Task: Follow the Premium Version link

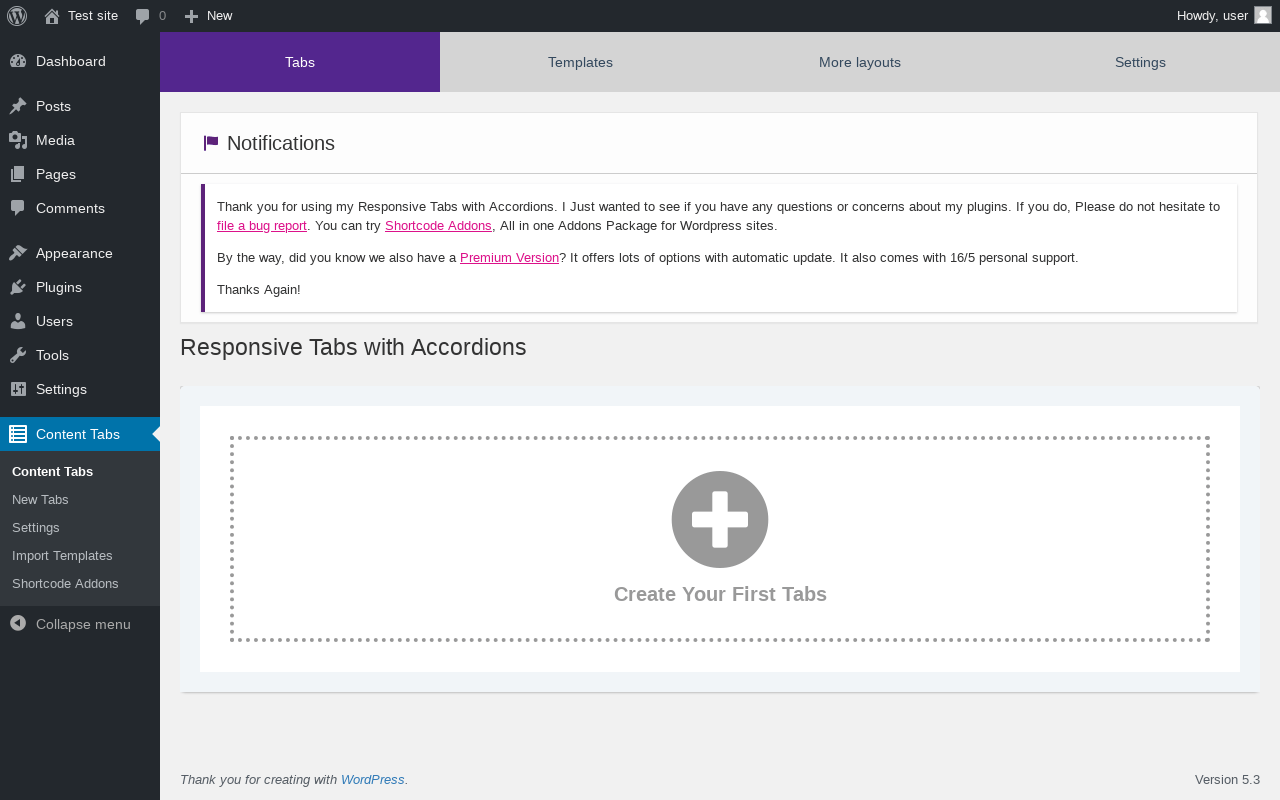Action: click(509, 258)
